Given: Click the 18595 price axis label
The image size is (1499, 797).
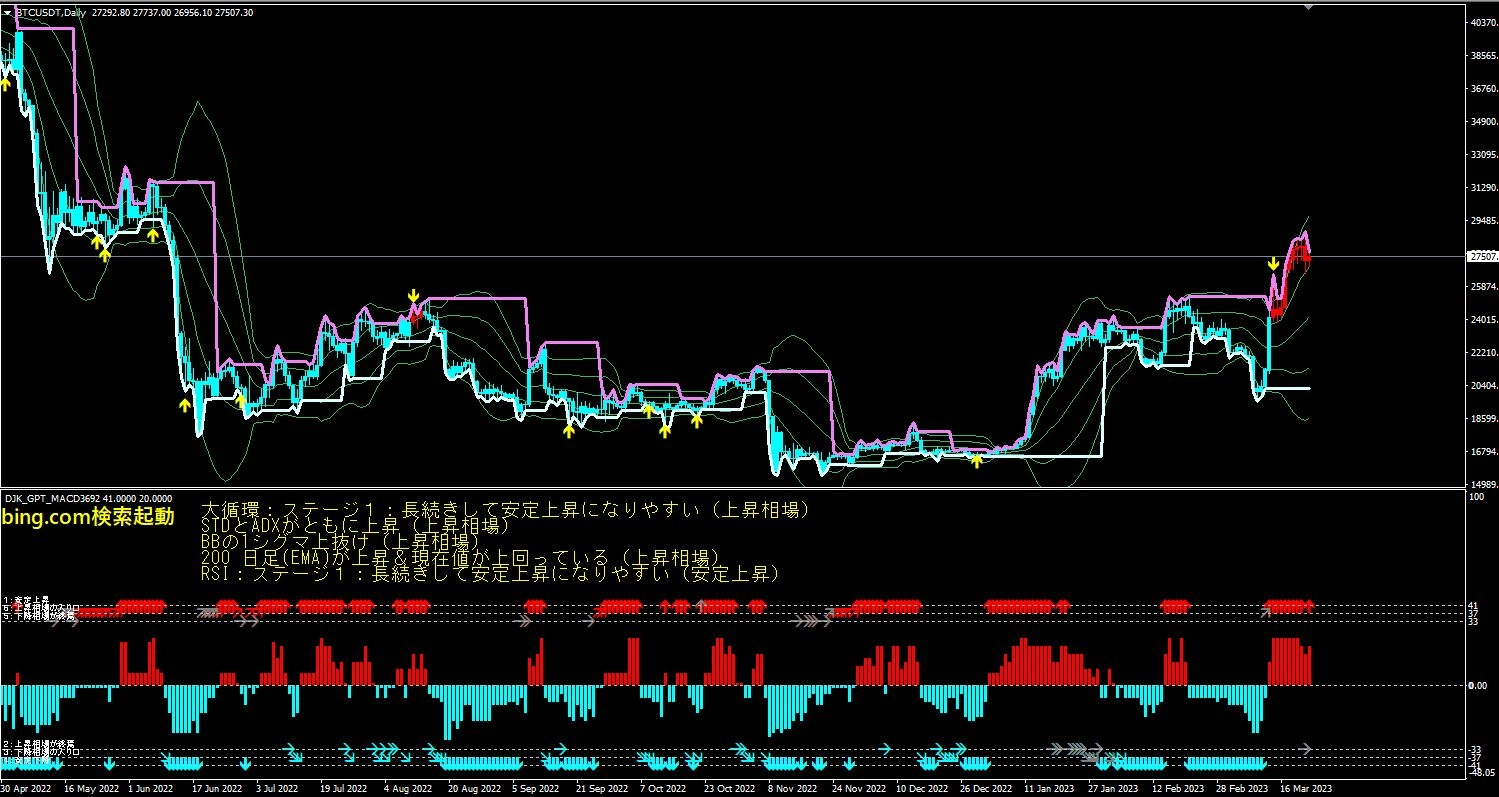Looking at the screenshot, I should click(x=1483, y=419).
